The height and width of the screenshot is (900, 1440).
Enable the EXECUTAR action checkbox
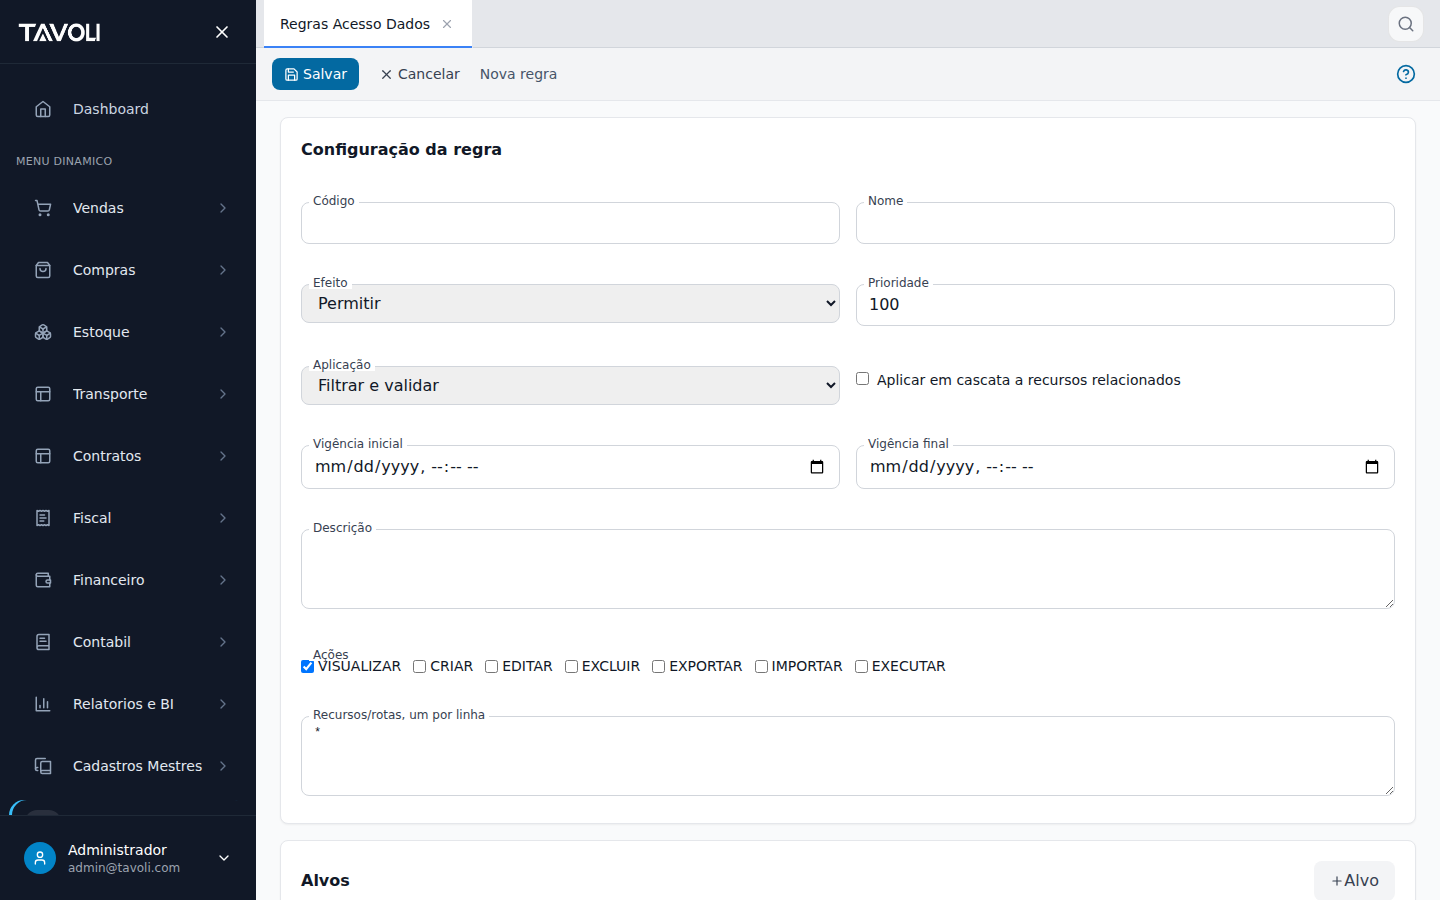click(862, 667)
